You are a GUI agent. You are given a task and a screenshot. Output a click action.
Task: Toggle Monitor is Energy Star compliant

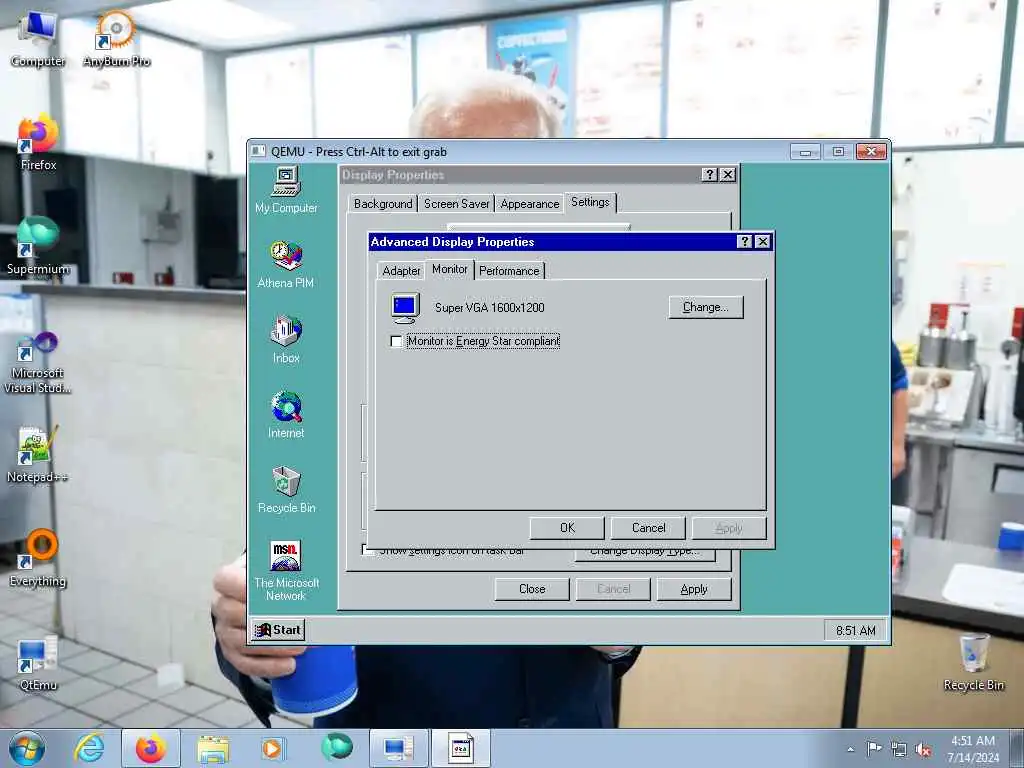coord(475,341)
